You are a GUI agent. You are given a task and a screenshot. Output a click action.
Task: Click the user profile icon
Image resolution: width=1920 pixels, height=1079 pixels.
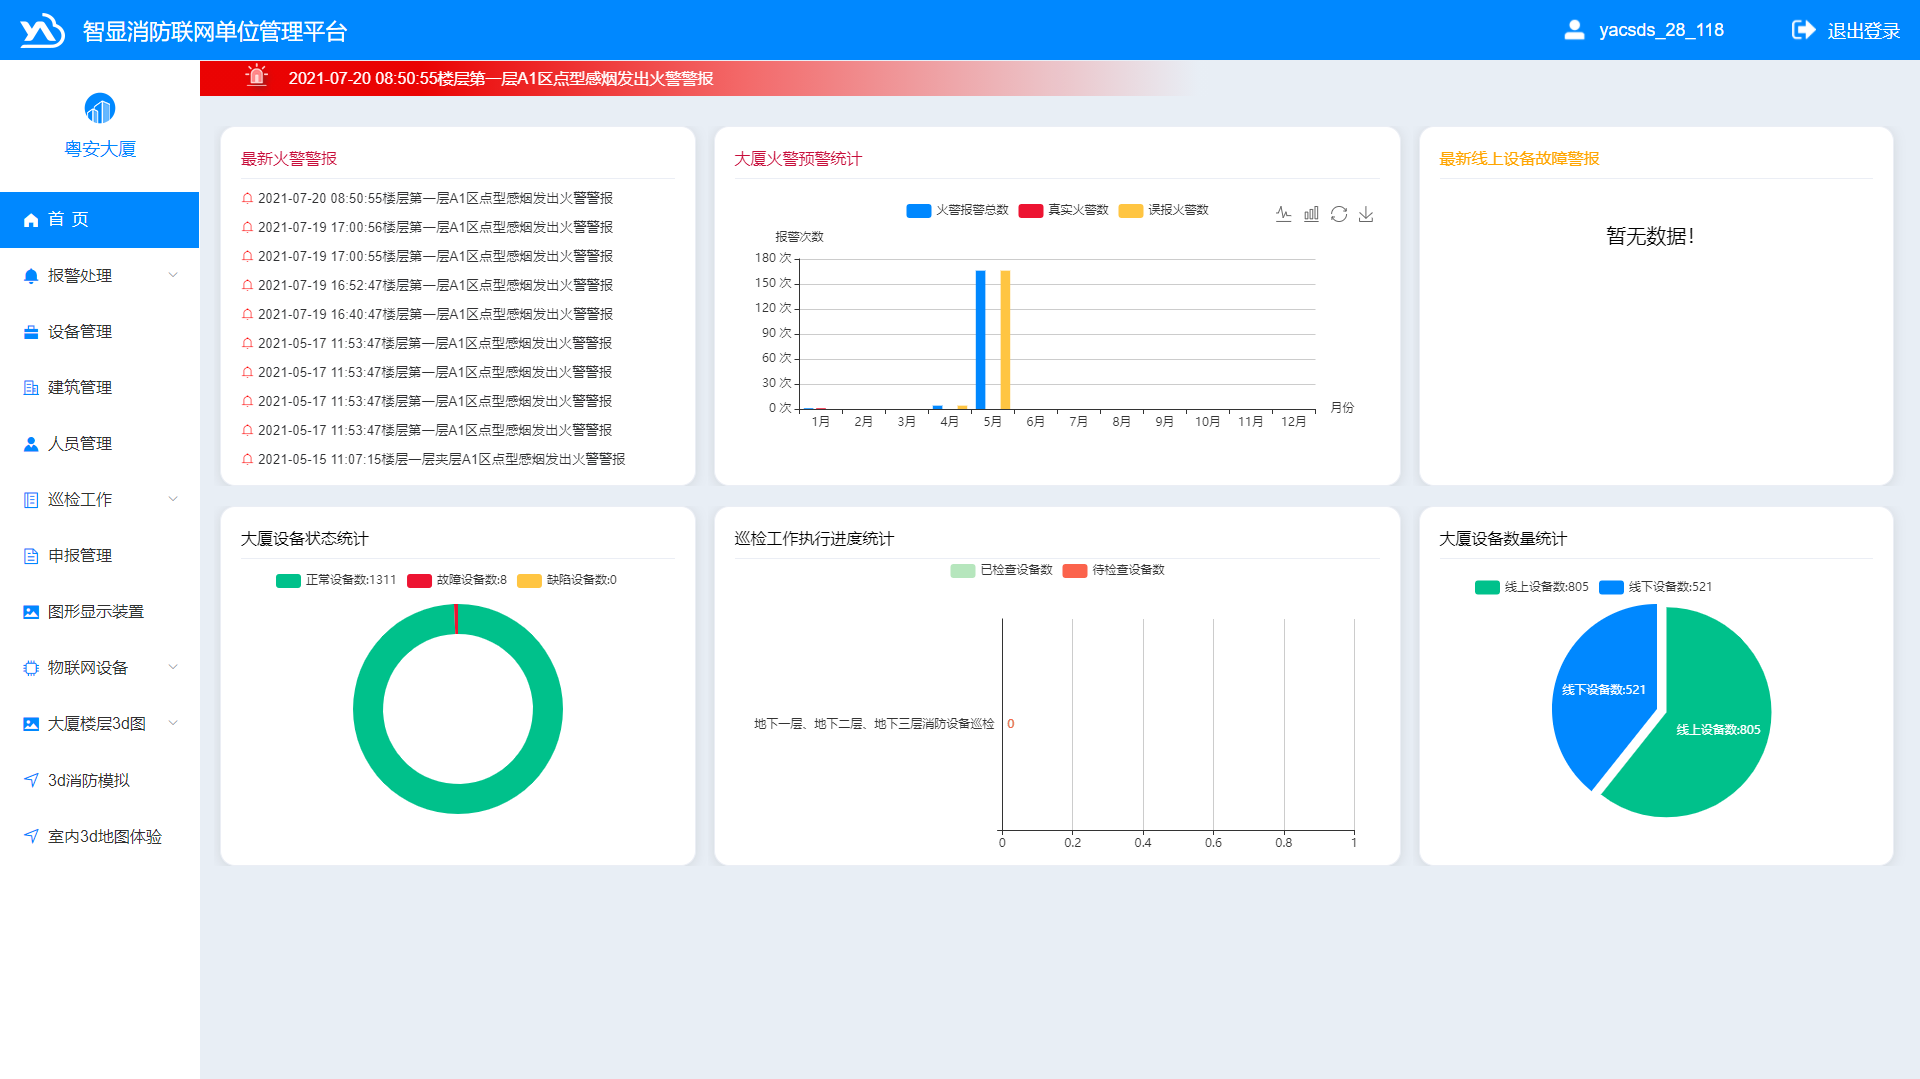click(x=1574, y=30)
